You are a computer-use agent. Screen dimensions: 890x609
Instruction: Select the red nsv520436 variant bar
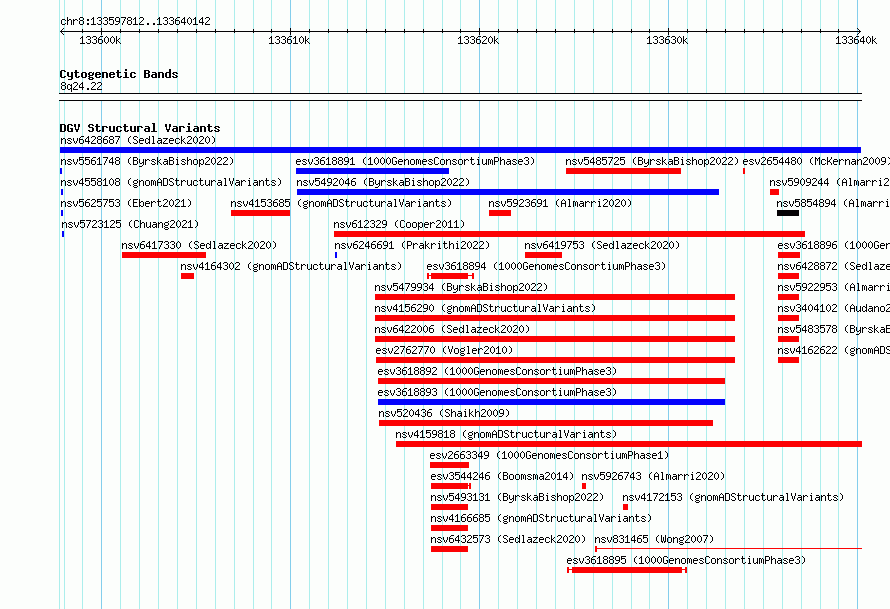(x=546, y=423)
